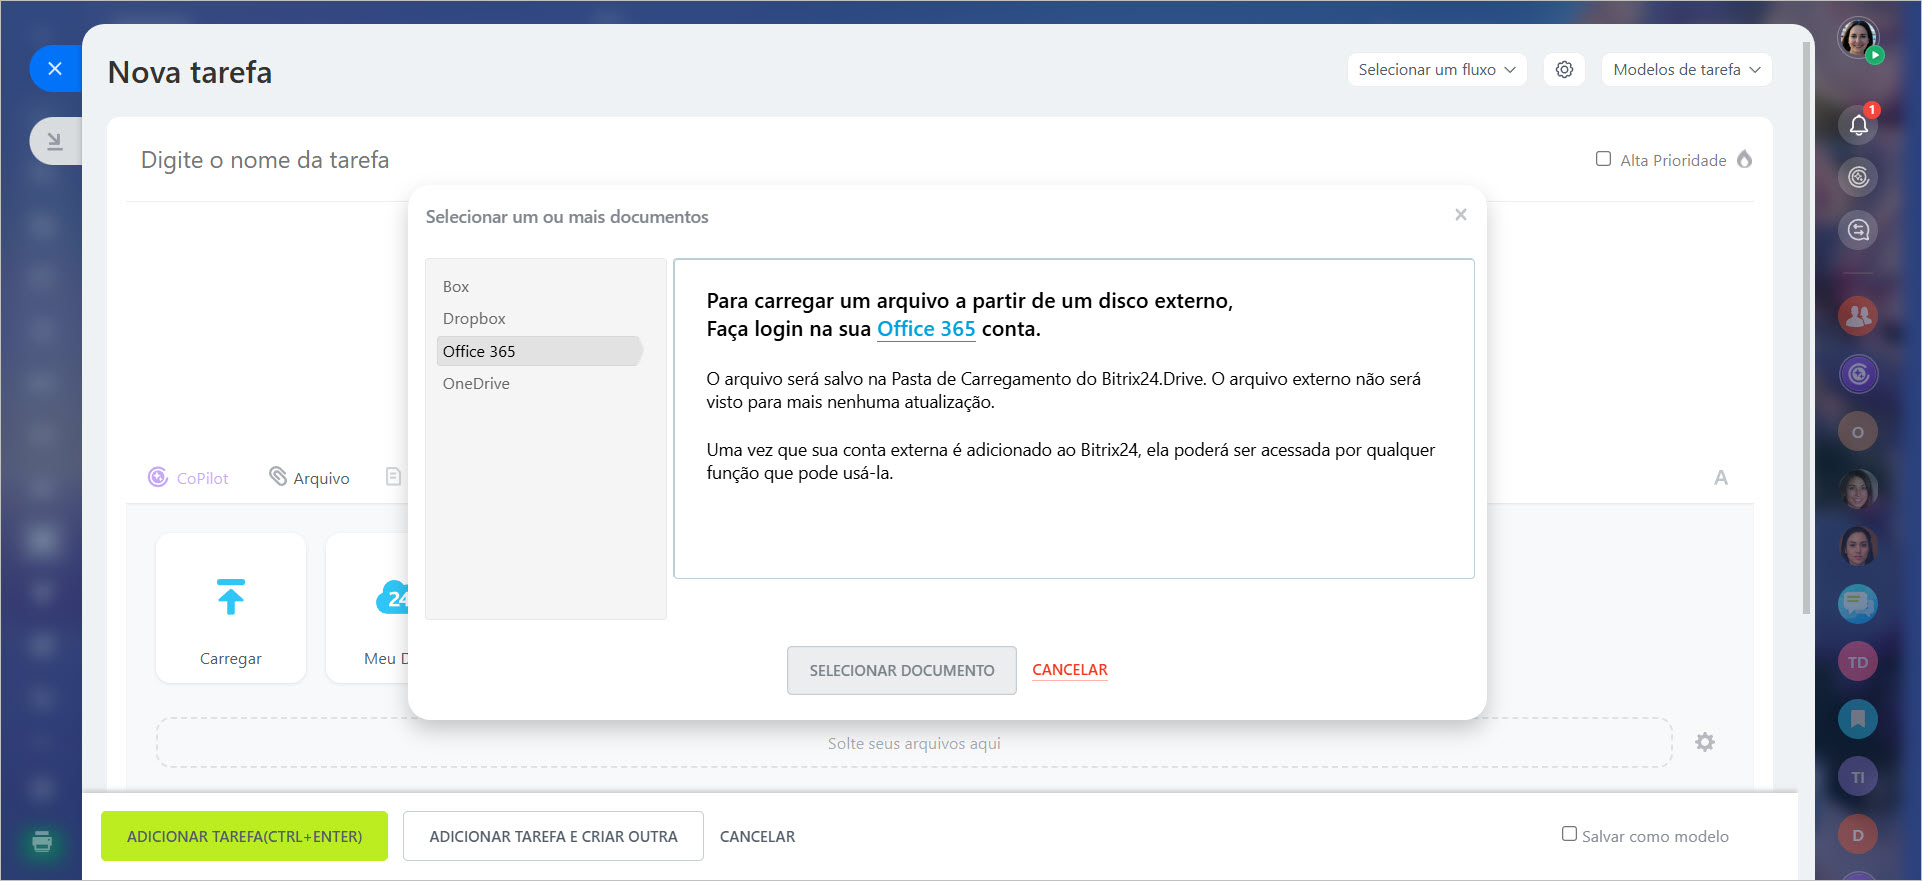Open the brown O avatar chat

pyautogui.click(x=1858, y=432)
